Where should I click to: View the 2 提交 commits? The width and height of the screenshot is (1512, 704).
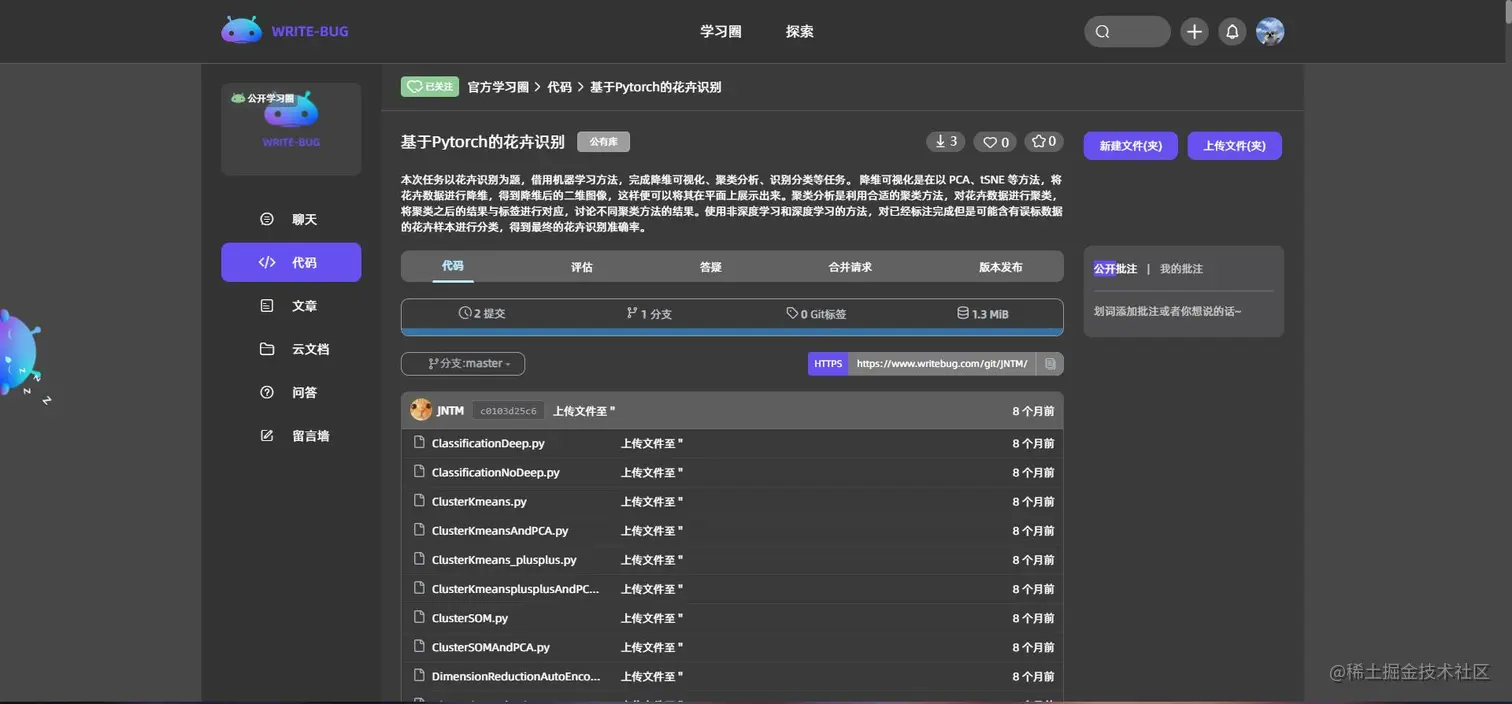482,314
